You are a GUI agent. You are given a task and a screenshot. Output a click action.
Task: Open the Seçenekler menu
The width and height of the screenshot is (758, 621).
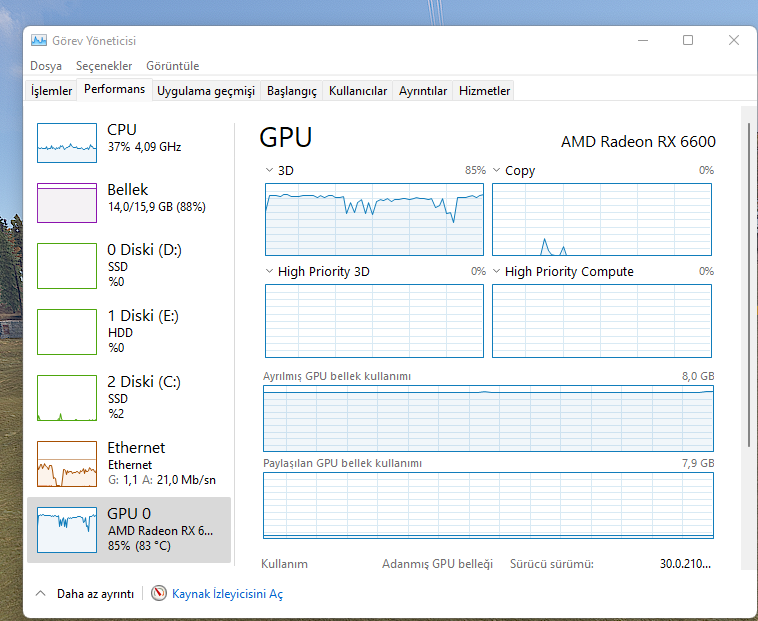pyautogui.click(x=104, y=66)
